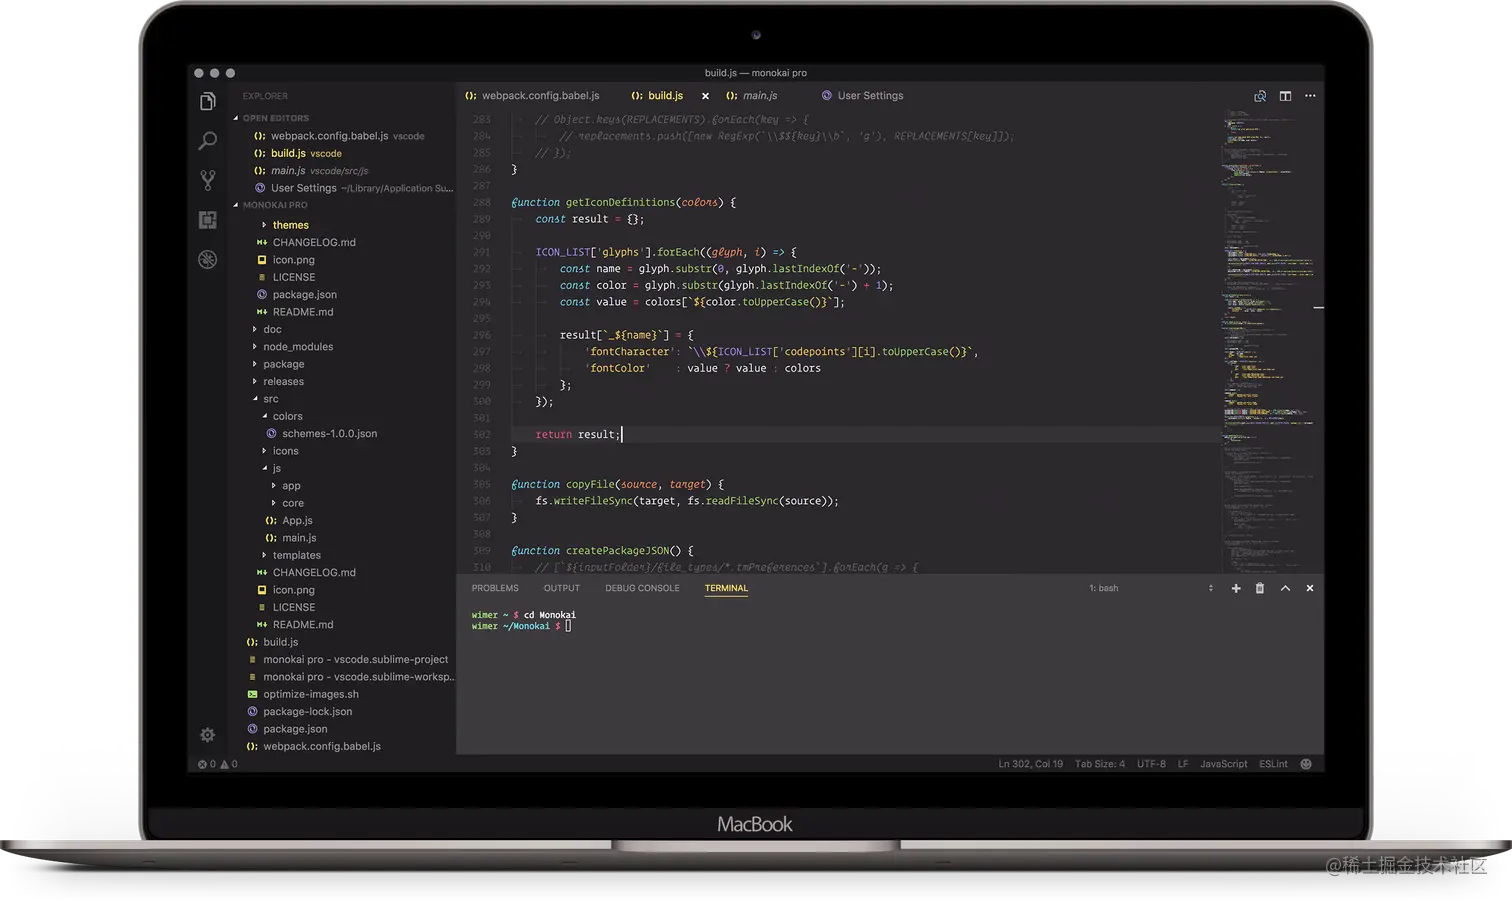The height and width of the screenshot is (901, 1512).
Task: Create a new terminal with plus icon
Action: 1236,588
